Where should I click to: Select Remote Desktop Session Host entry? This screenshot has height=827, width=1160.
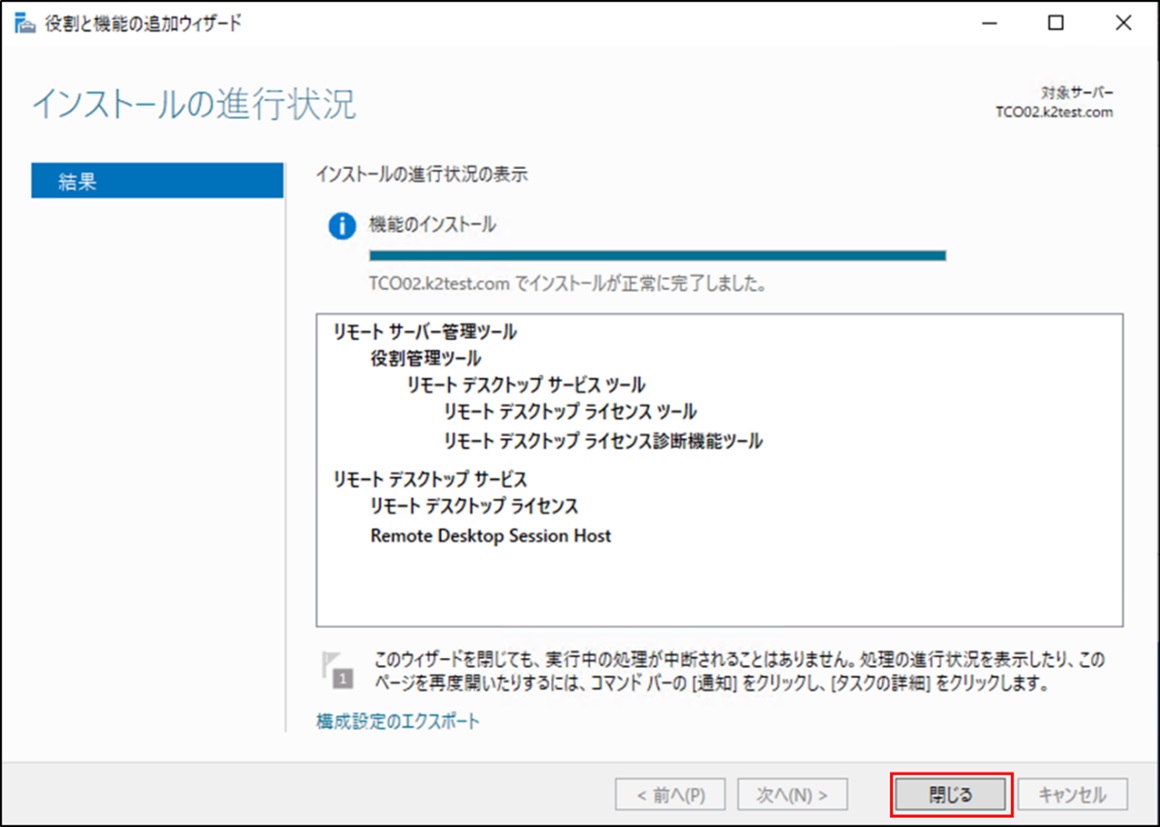[490, 536]
